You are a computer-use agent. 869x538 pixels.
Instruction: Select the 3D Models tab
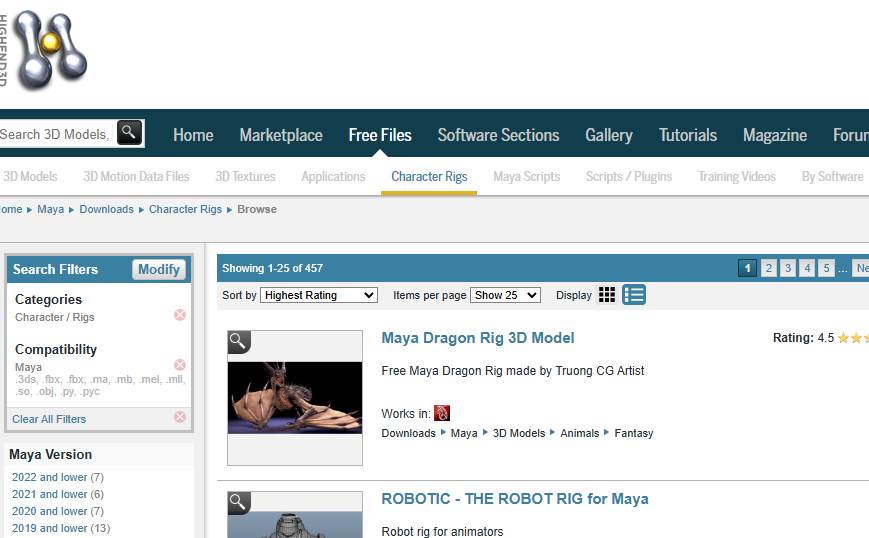pyautogui.click(x=30, y=177)
